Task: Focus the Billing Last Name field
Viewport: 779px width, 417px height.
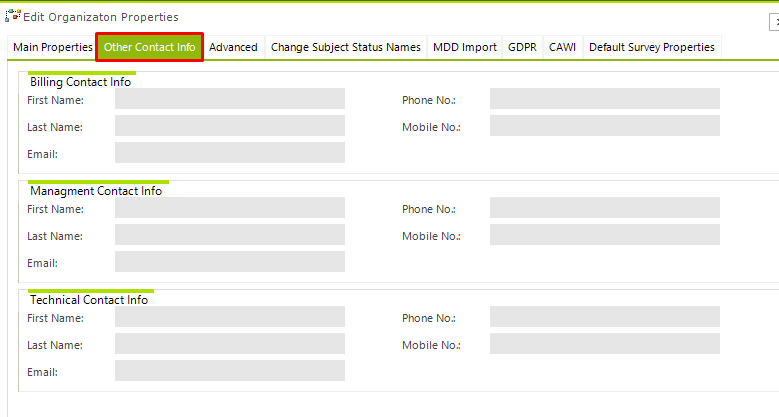Action: coord(230,125)
